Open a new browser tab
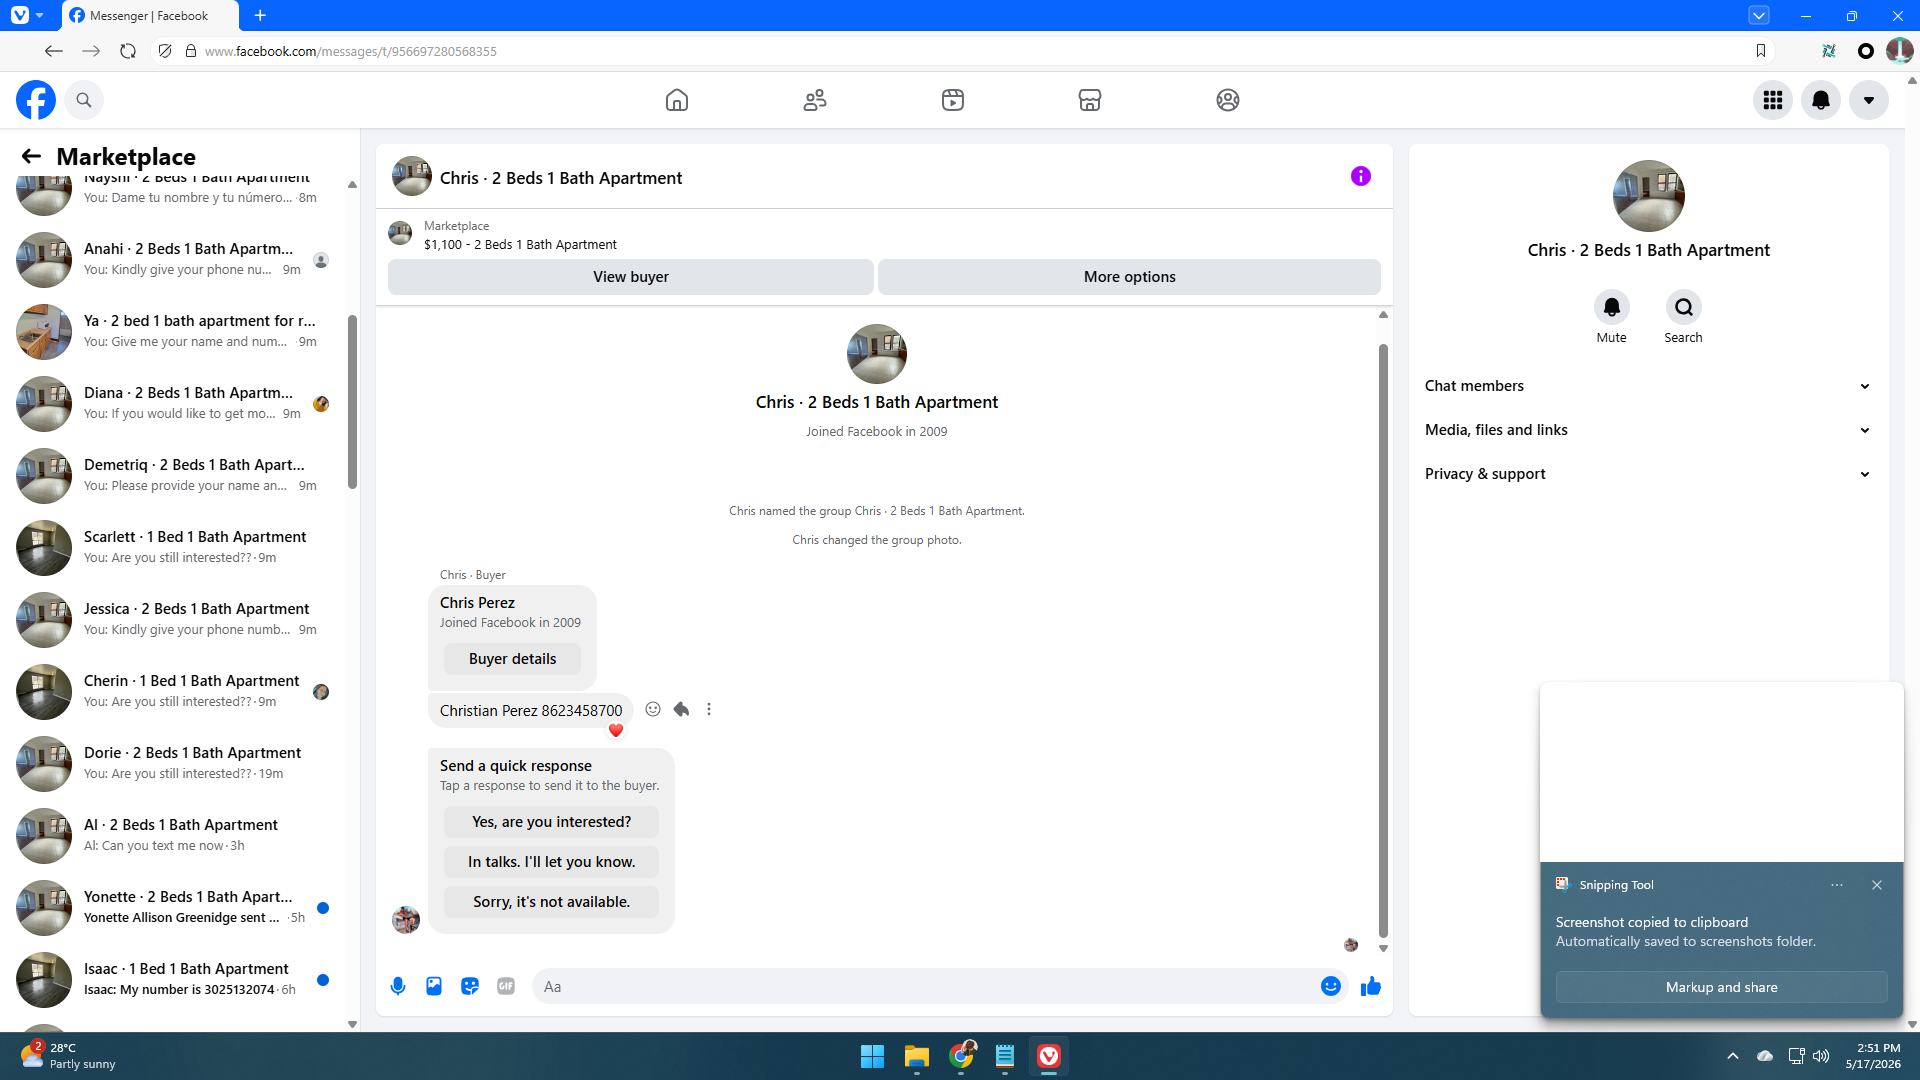This screenshot has width=1920, height=1080. 260,16
